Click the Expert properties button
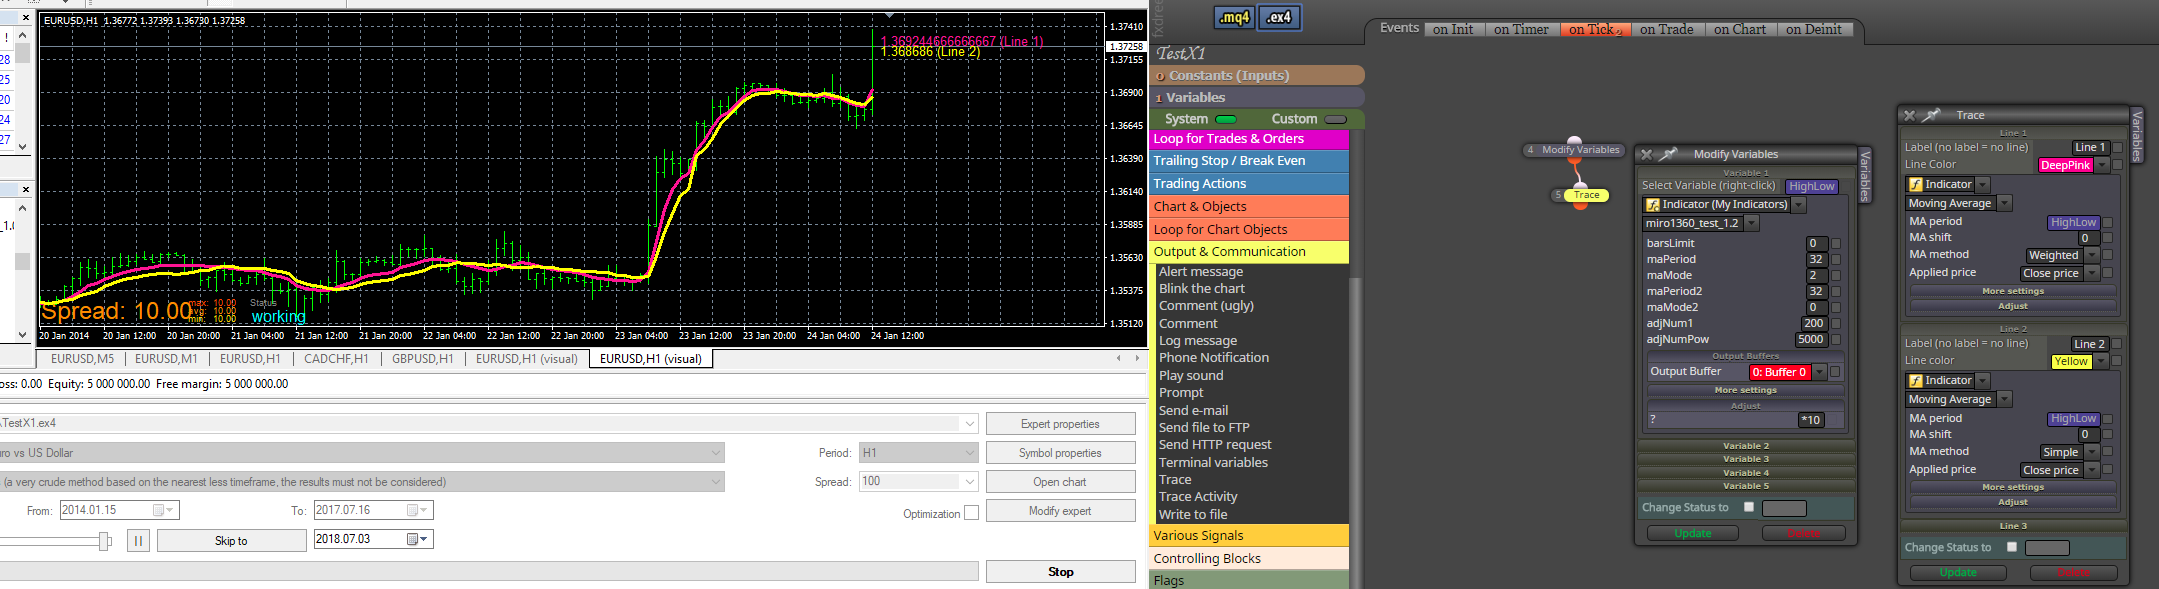 pos(1060,424)
